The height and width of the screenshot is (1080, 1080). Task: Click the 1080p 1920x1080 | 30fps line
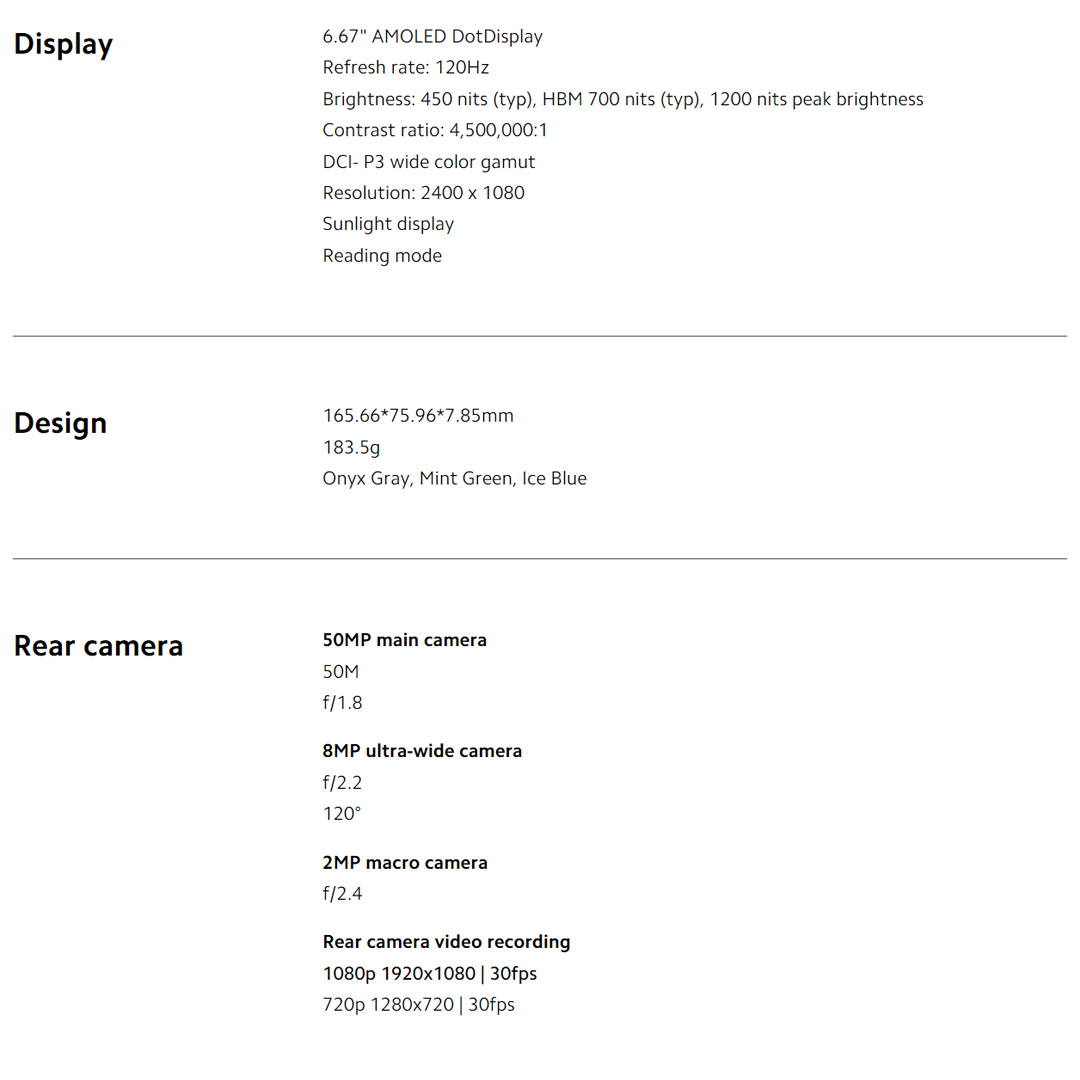429,974
